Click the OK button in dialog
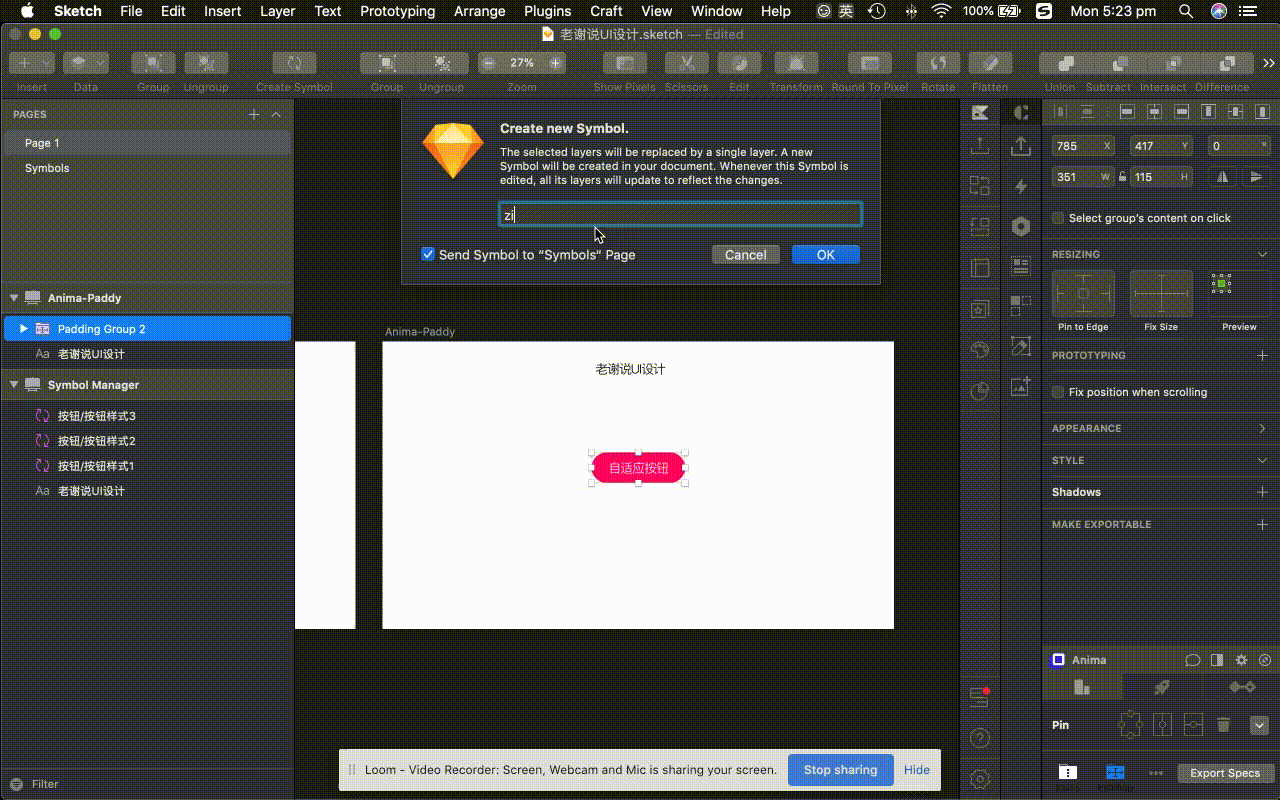 pos(826,255)
